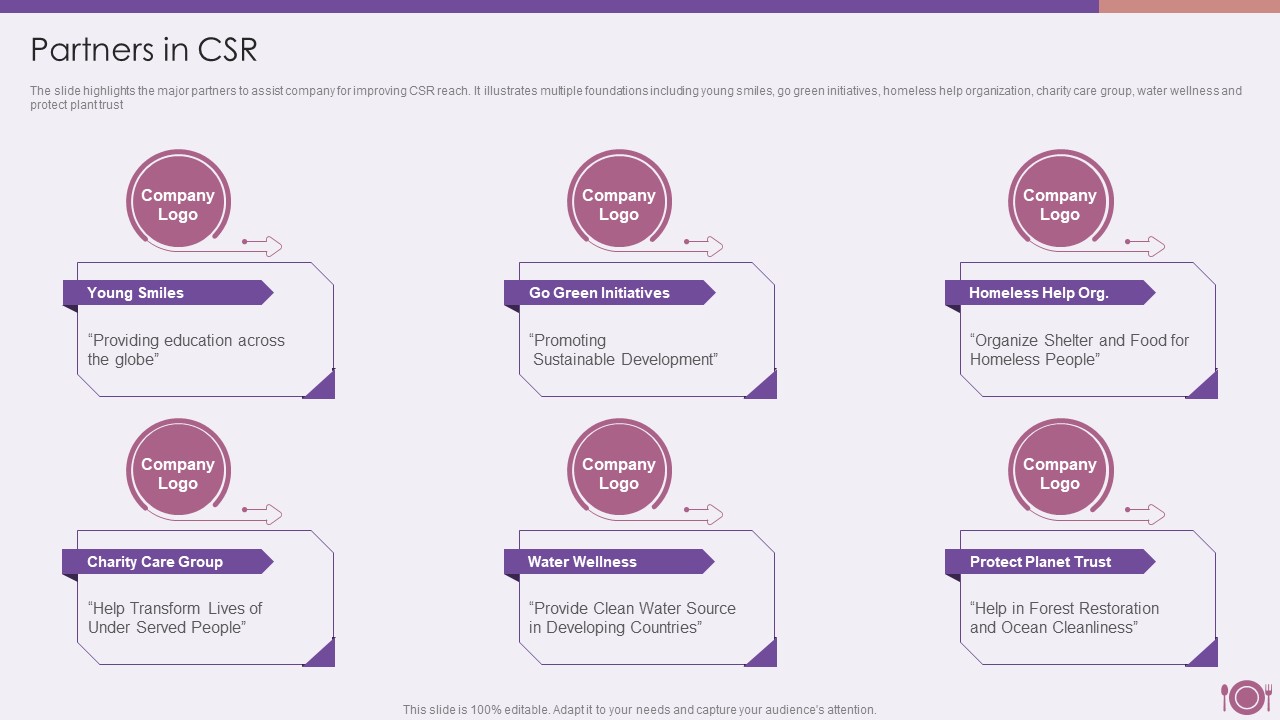Image resolution: width=1280 pixels, height=720 pixels.
Task: Click the 'Promoting Sustainable Development' quote
Action: [623, 350]
